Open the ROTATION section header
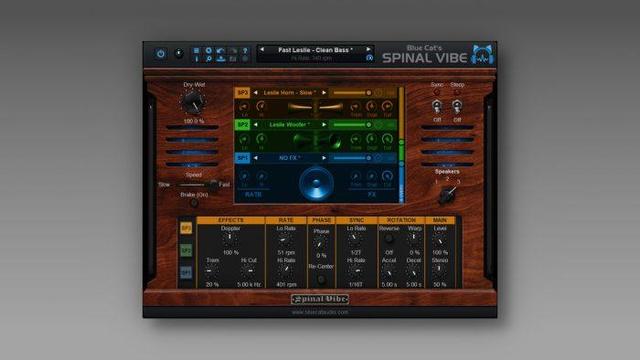 pyautogui.click(x=401, y=220)
